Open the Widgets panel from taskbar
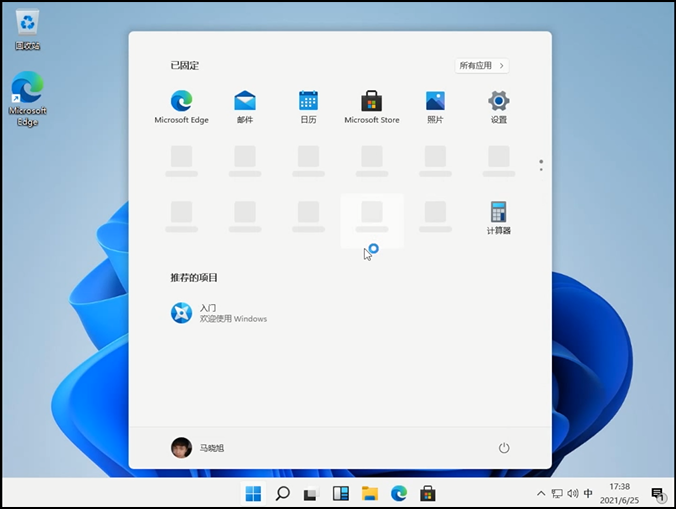This screenshot has width=676, height=509. [341, 493]
